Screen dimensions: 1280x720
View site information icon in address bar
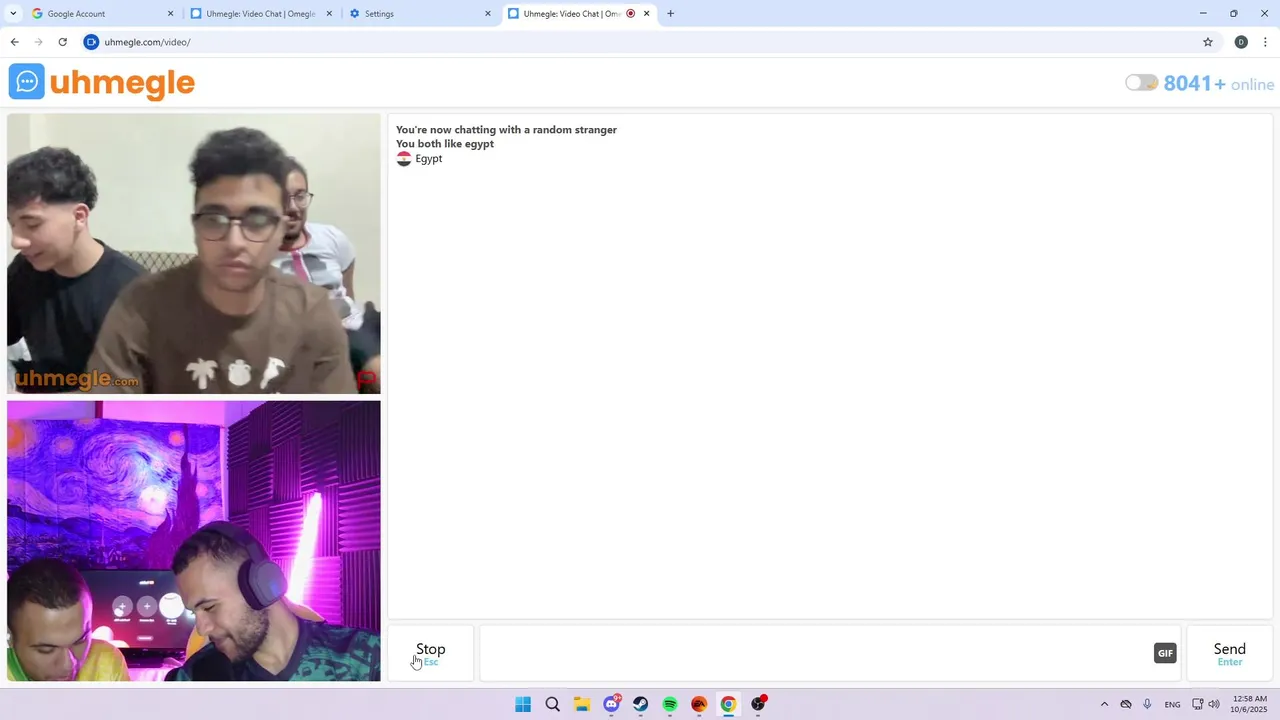tap(91, 42)
